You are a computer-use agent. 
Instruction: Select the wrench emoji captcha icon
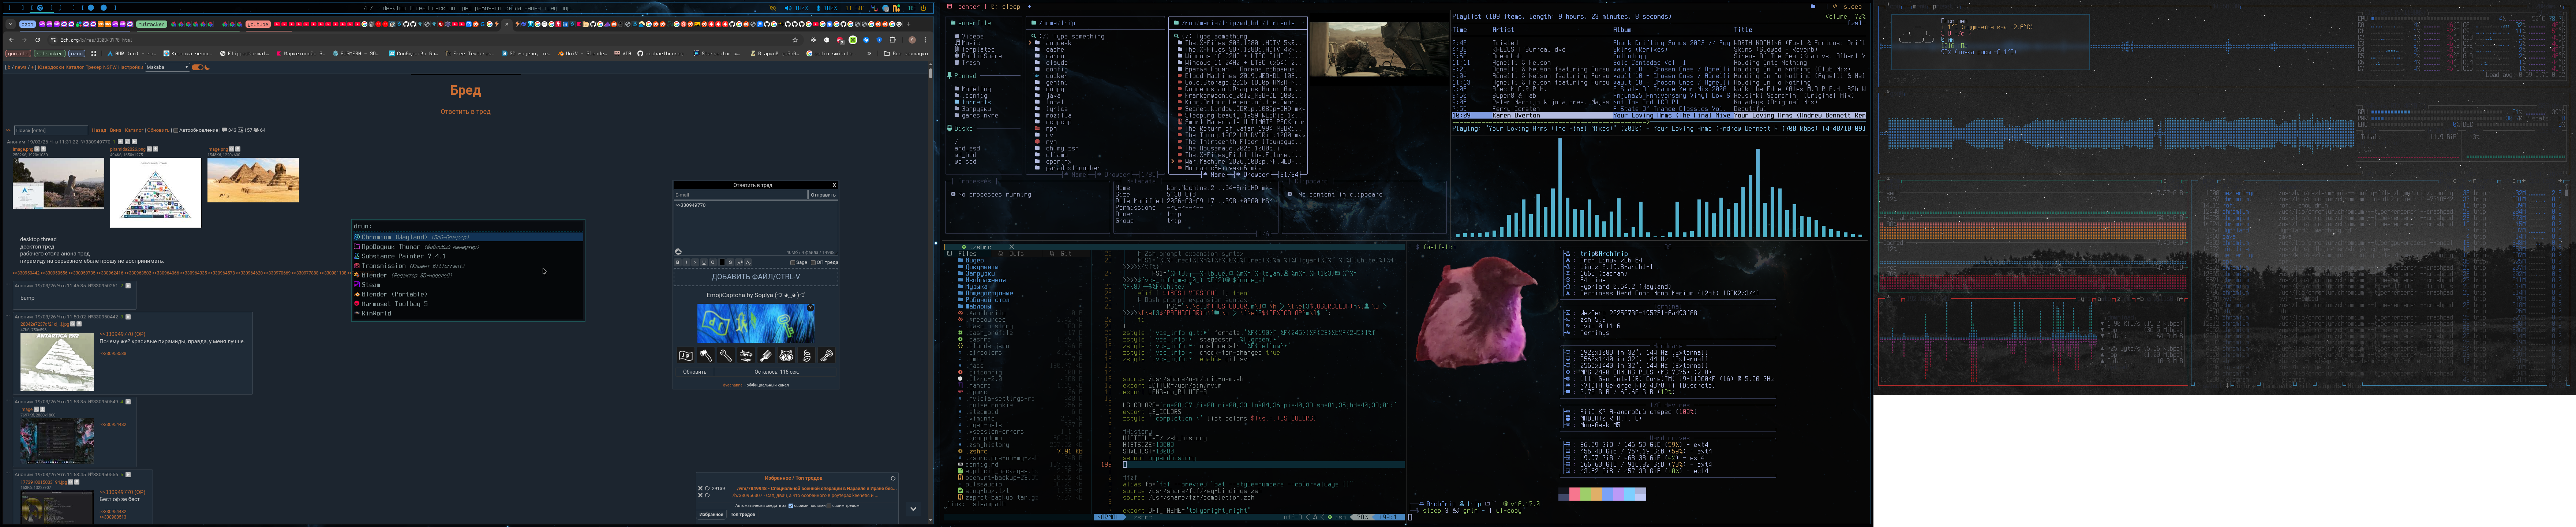726,355
